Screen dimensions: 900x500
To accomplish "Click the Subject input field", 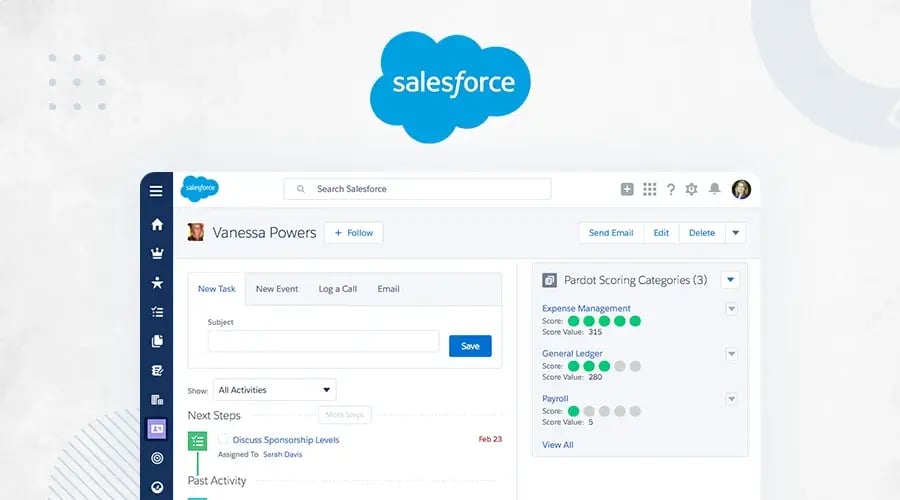I will coord(323,342).
